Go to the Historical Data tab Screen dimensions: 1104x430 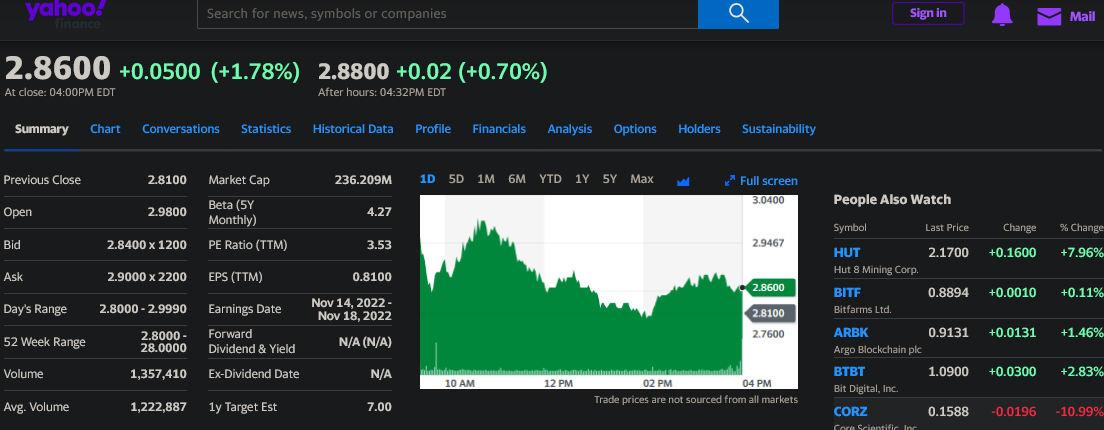tap(353, 129)
